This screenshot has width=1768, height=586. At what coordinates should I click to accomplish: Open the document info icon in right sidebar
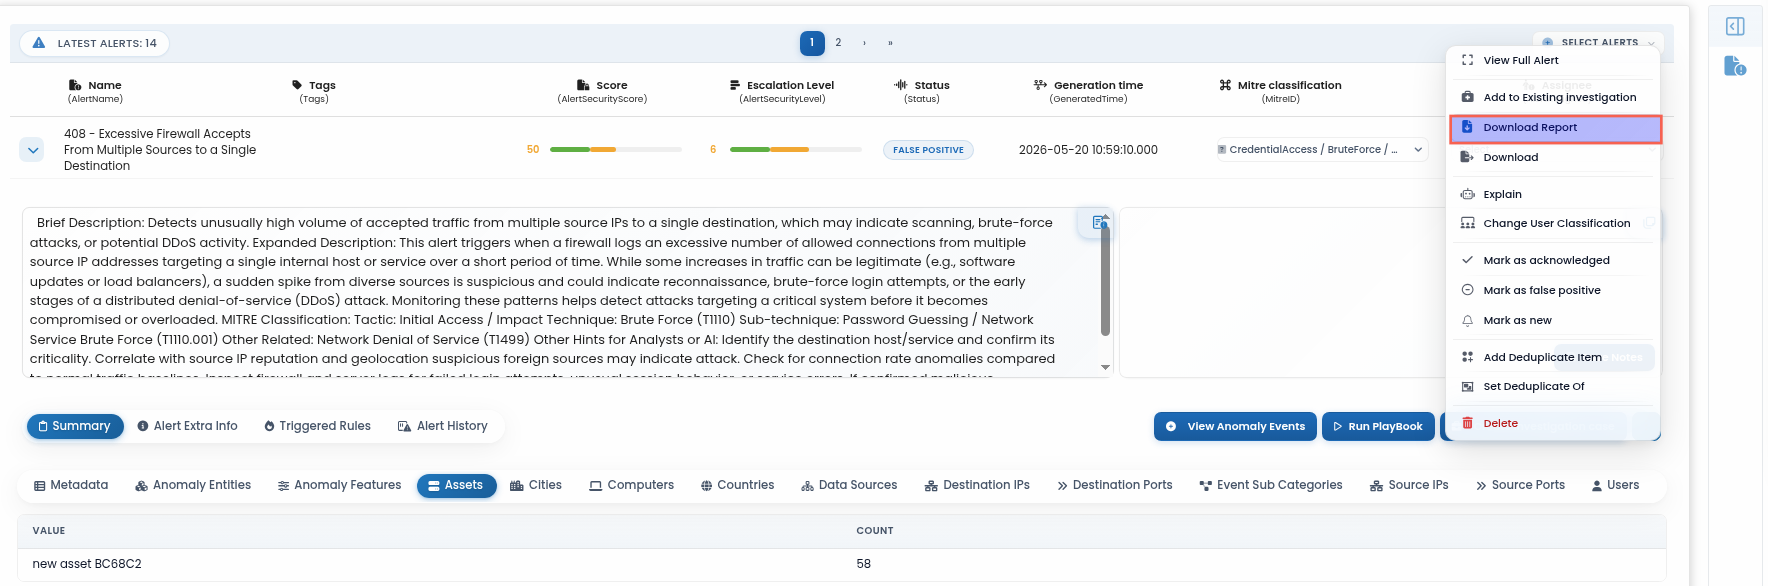(x=1735, y=66)
